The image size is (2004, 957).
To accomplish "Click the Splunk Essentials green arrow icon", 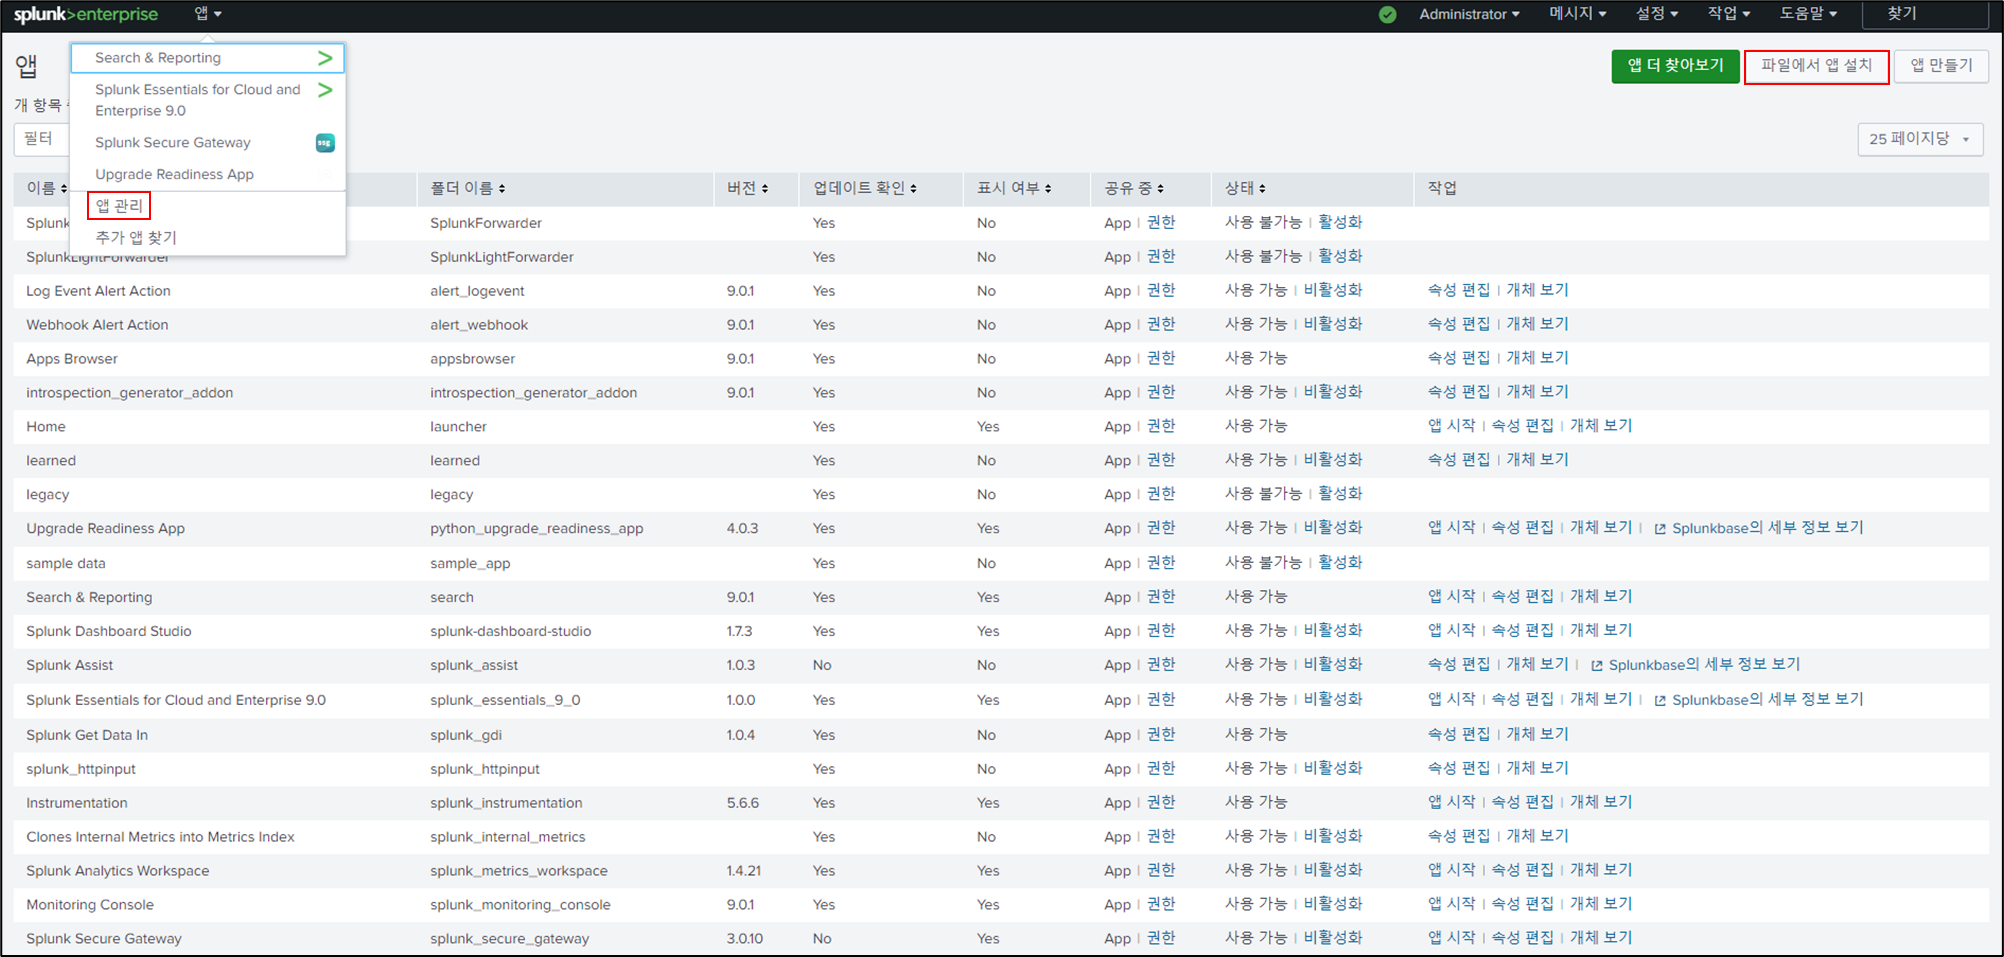I will 325,90.
